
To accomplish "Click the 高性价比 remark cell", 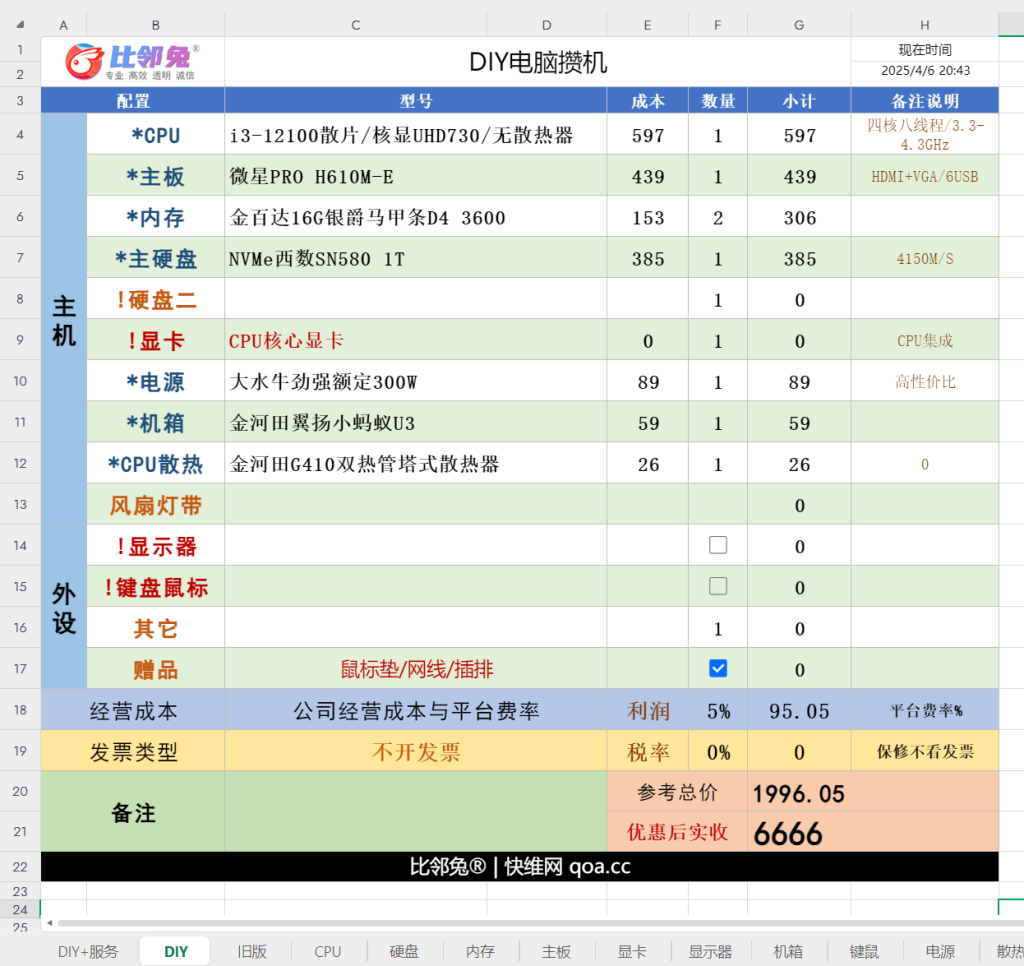I will 925,381.
